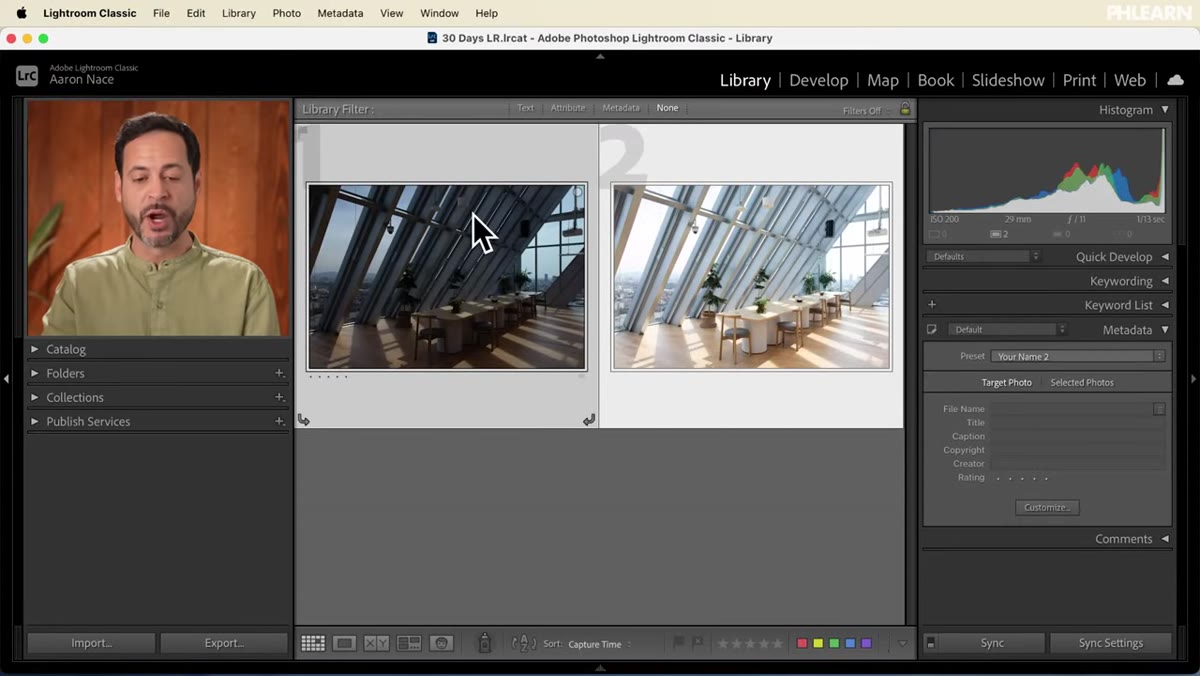Set flag as picked icon
The image size is (1200, 676).
click(x=680, y=643)
